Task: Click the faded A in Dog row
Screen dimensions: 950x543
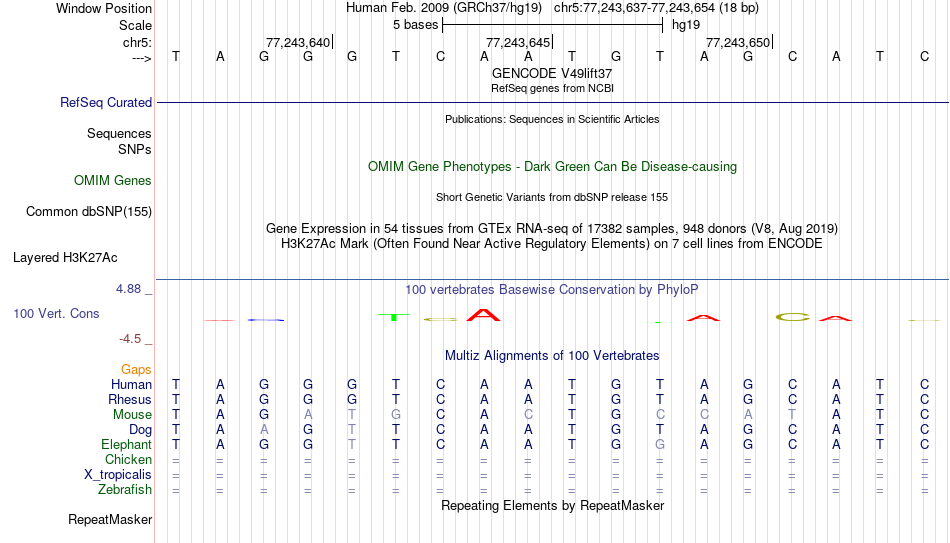Action: 264,430
